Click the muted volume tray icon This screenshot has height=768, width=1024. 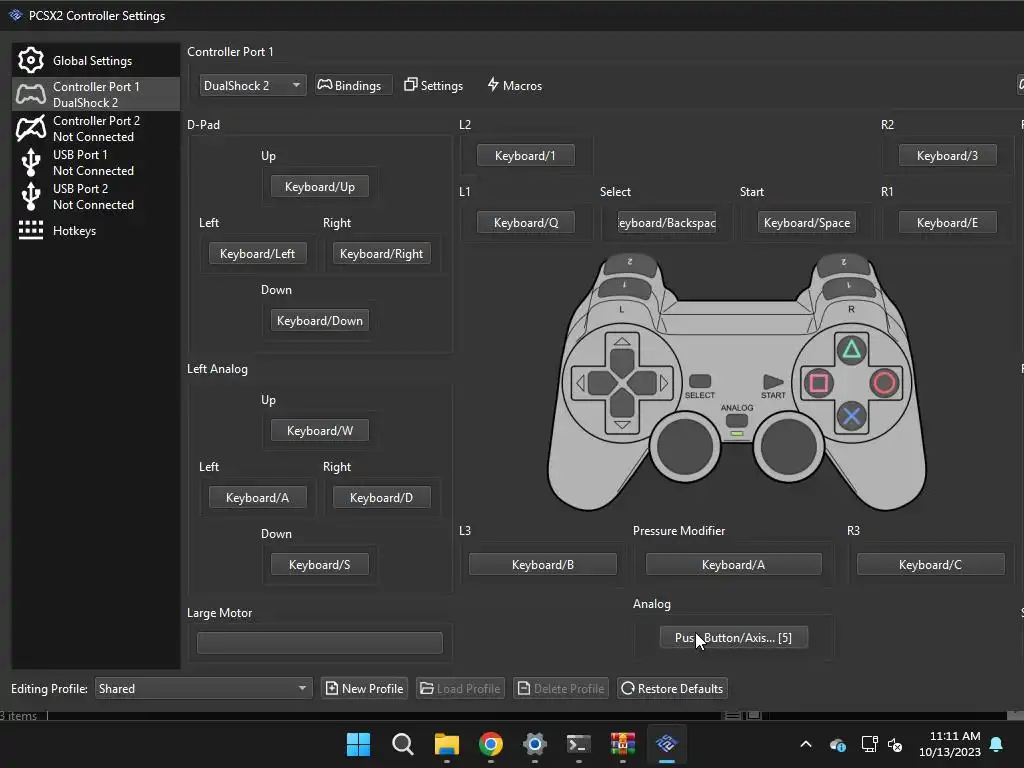coord(895,744)
